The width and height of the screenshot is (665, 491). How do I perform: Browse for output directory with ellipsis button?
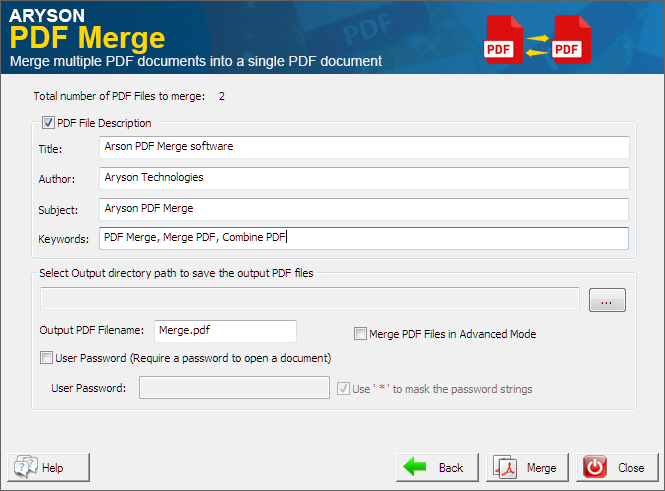(607, 300)
